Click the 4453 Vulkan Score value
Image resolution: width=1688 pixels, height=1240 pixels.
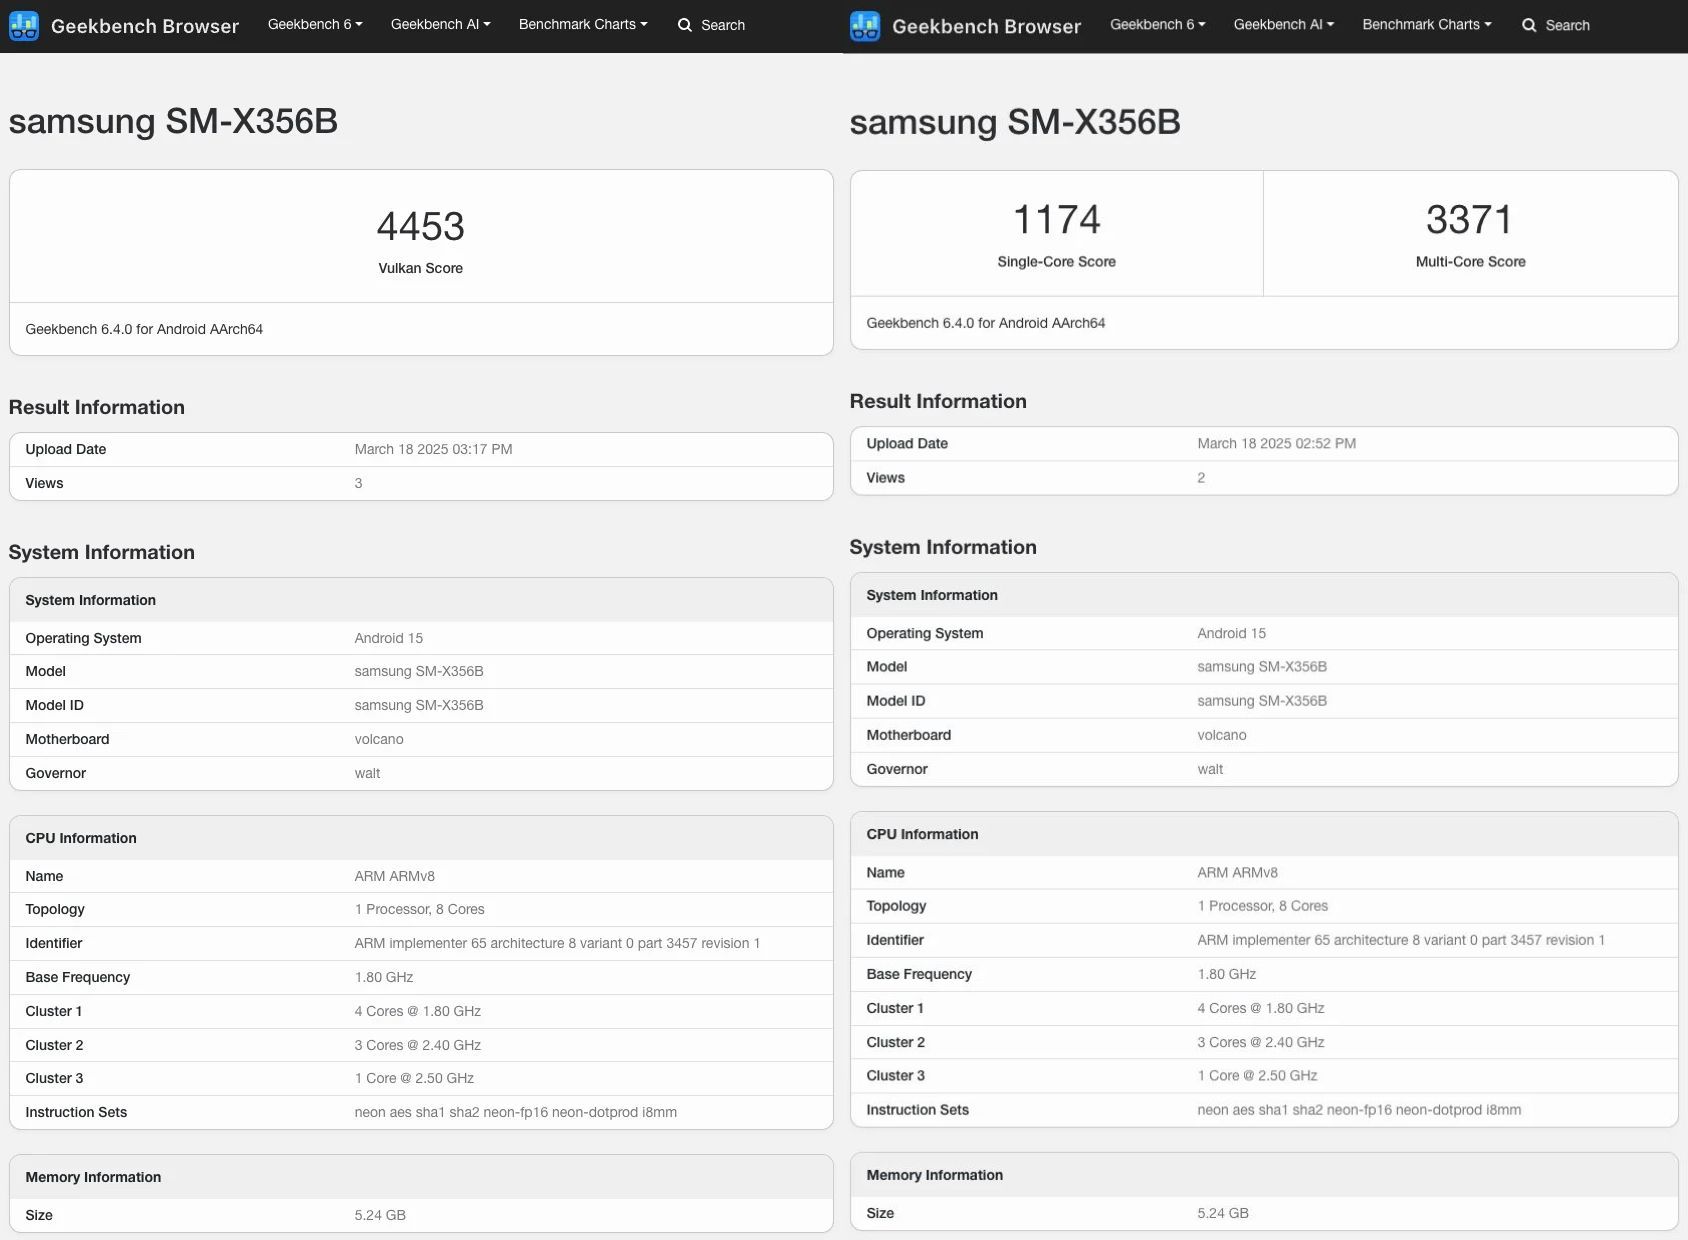pos(420,227)
